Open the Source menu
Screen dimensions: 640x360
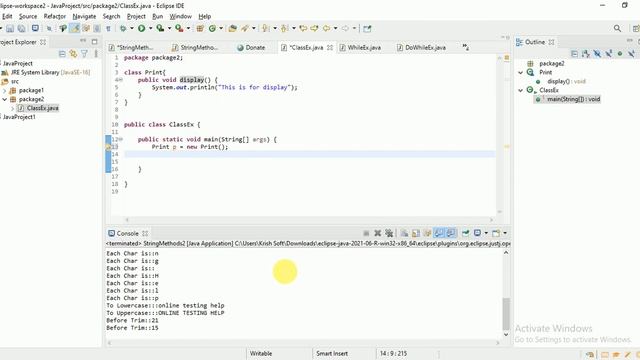coord(28,16)
